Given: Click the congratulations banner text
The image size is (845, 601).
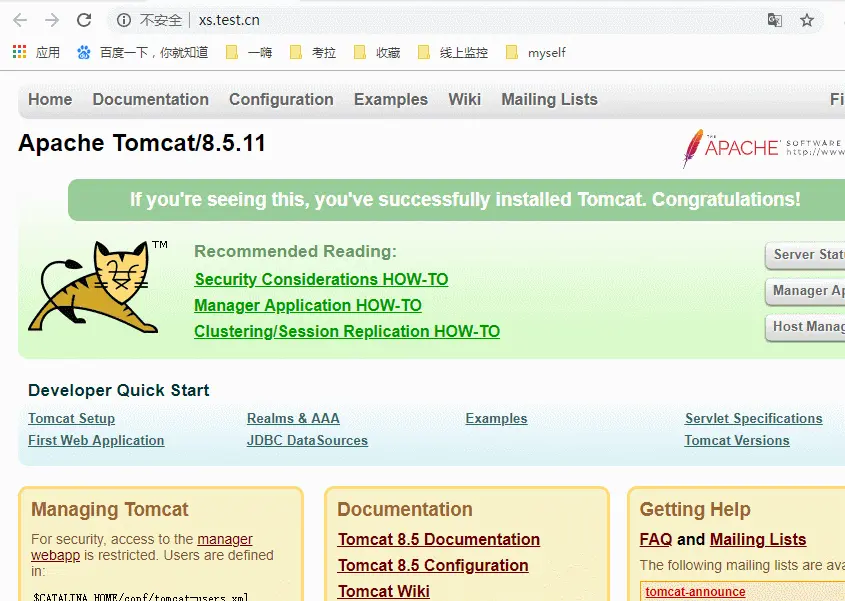Looking at the screenshot, I should coord(465,199).
